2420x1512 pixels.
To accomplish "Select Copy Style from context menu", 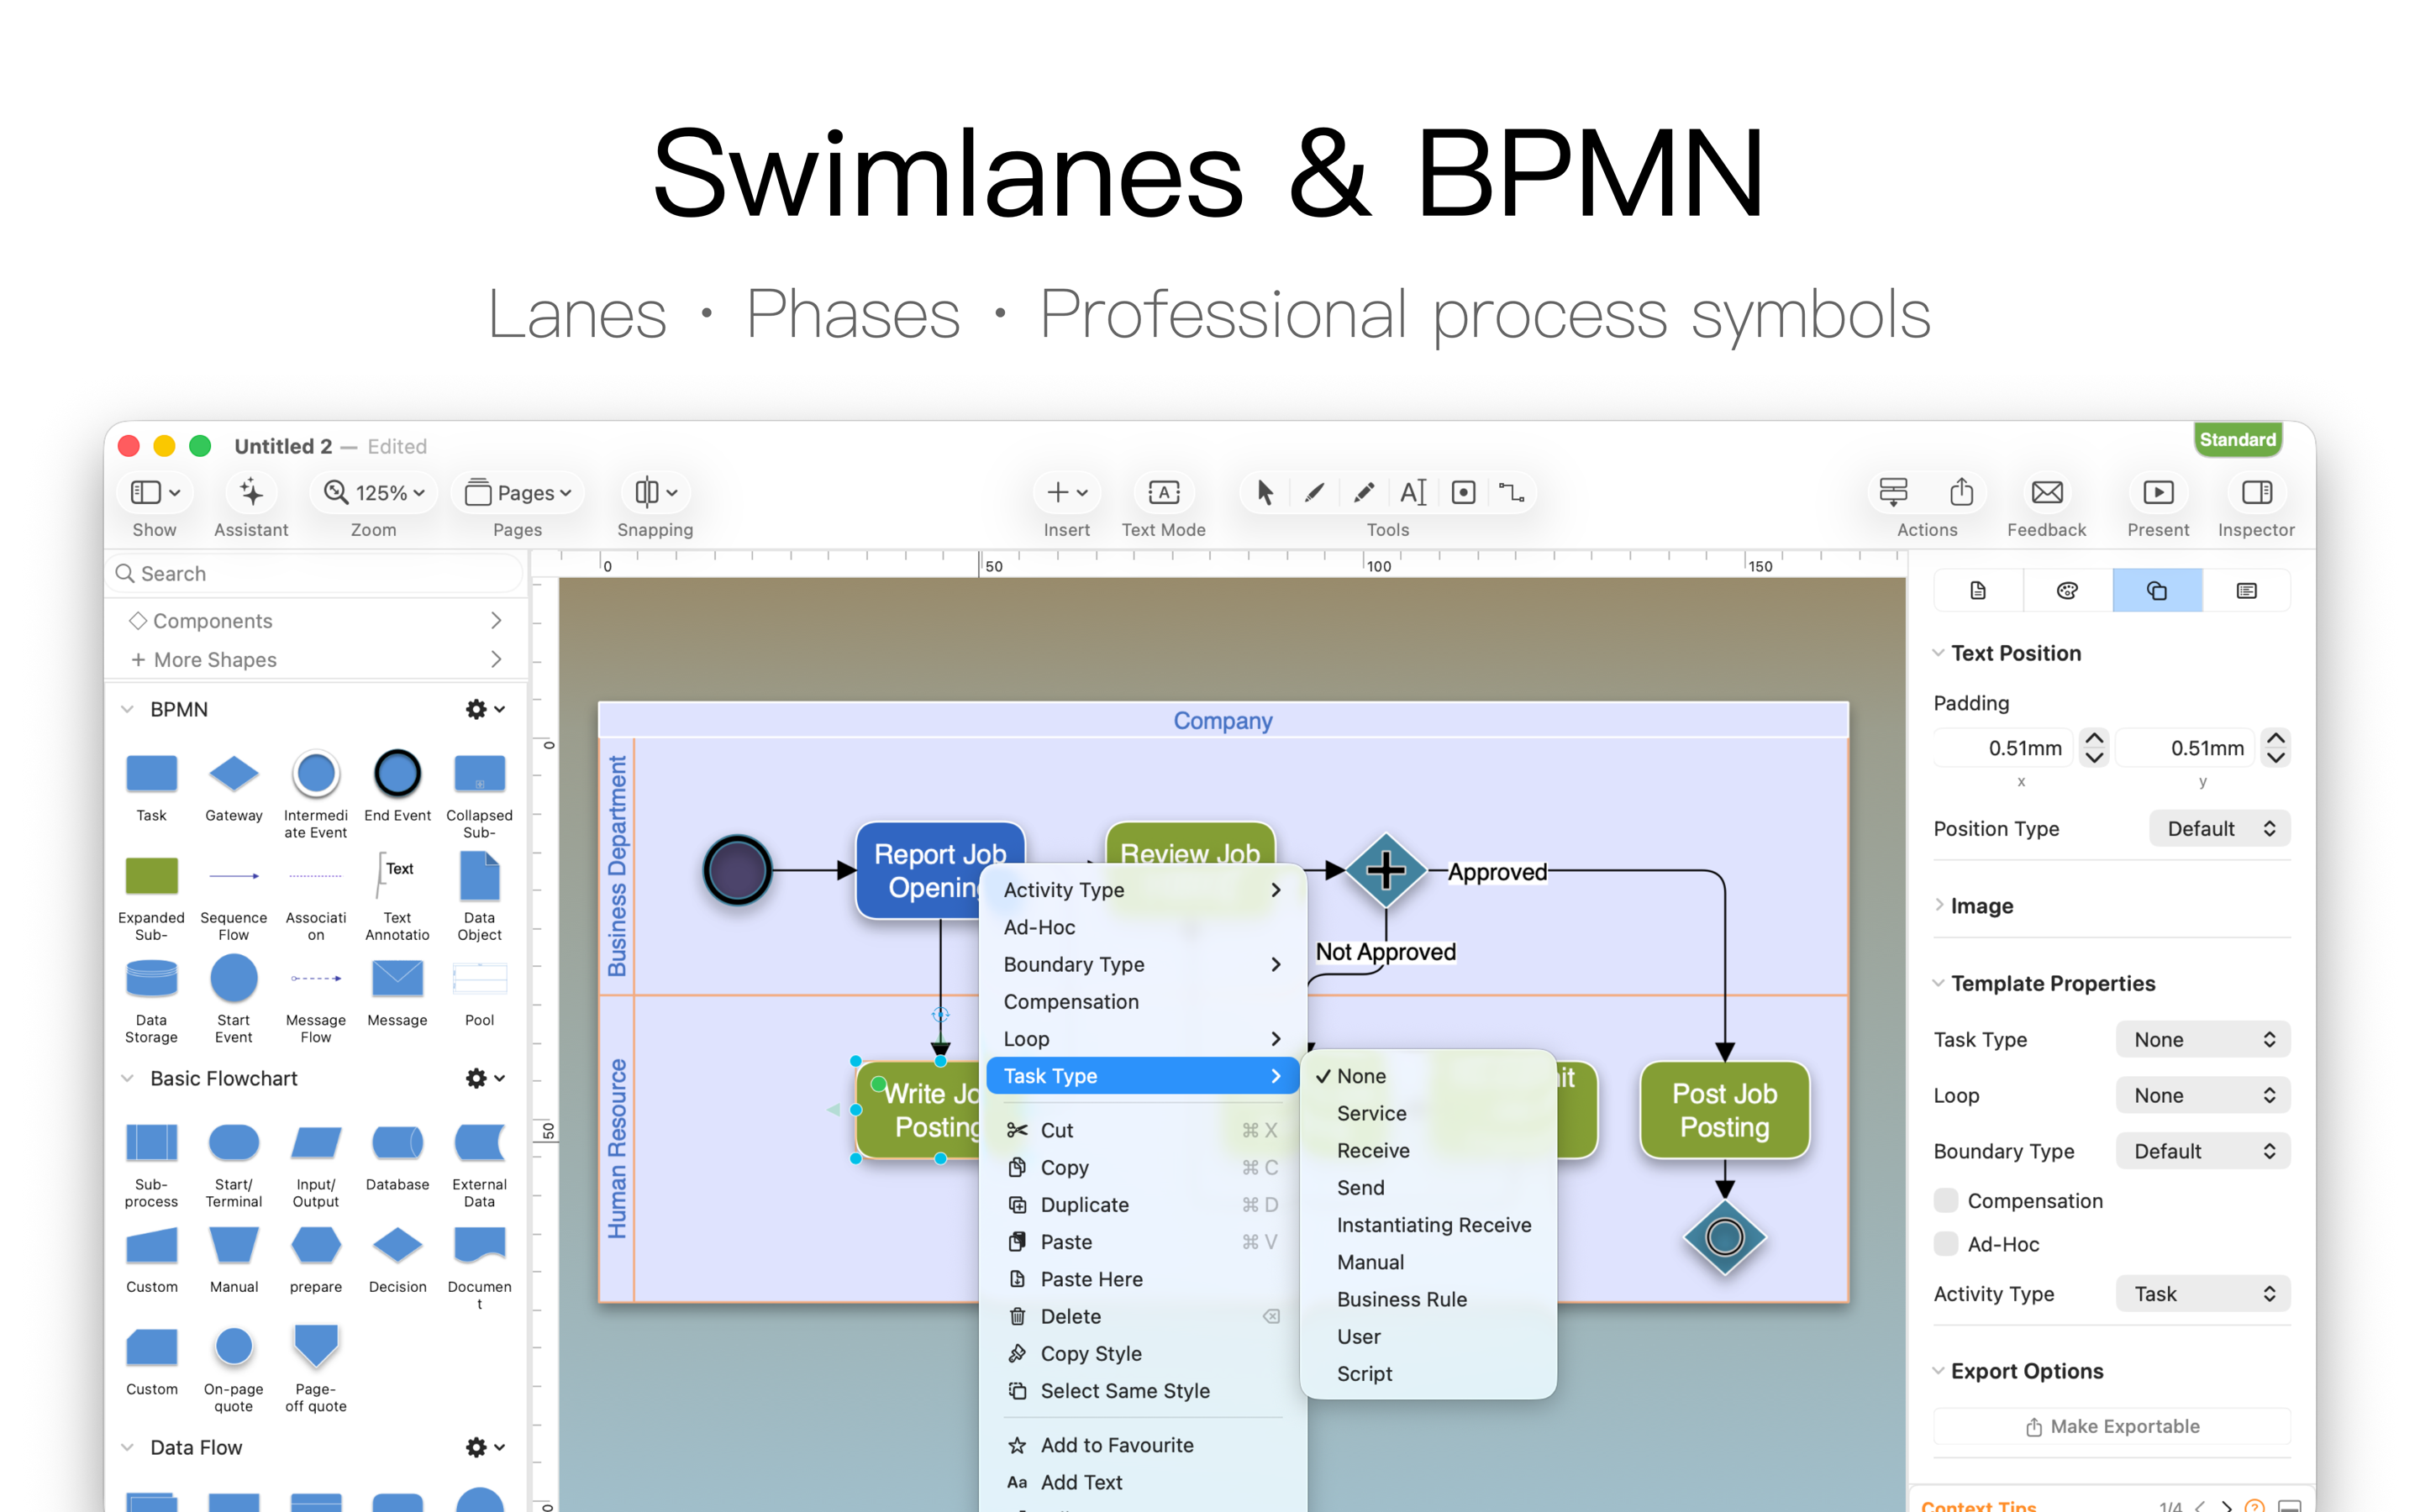I will pyautogui.click(x=1142, y=1354).
